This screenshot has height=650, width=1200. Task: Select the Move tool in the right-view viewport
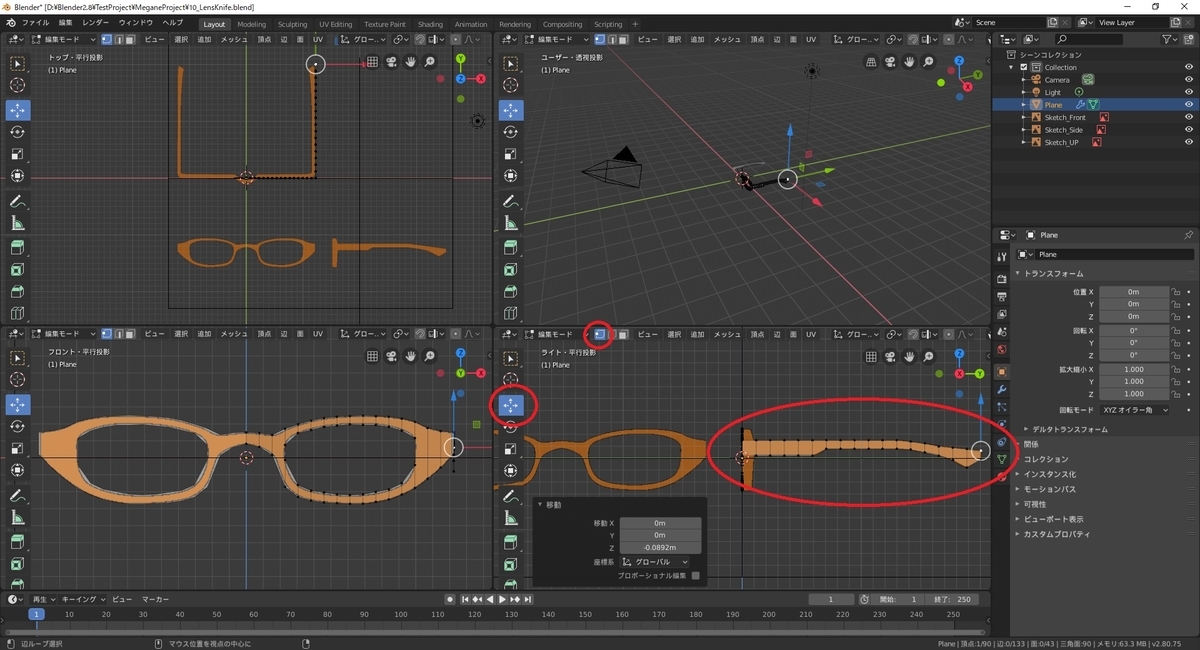click(x=511, y=405)
